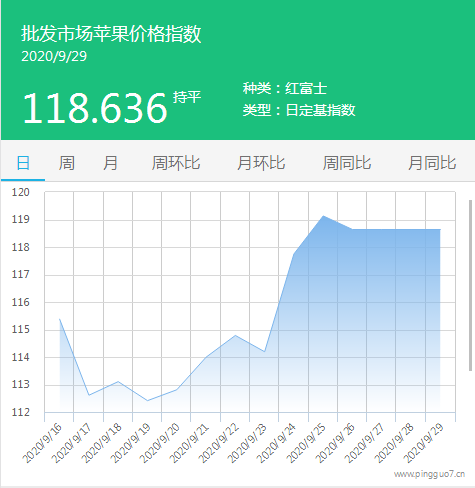Select the 周同比 tab
Image resolution: width=475 pixels, height=488 pixels.
pos(347,163)
